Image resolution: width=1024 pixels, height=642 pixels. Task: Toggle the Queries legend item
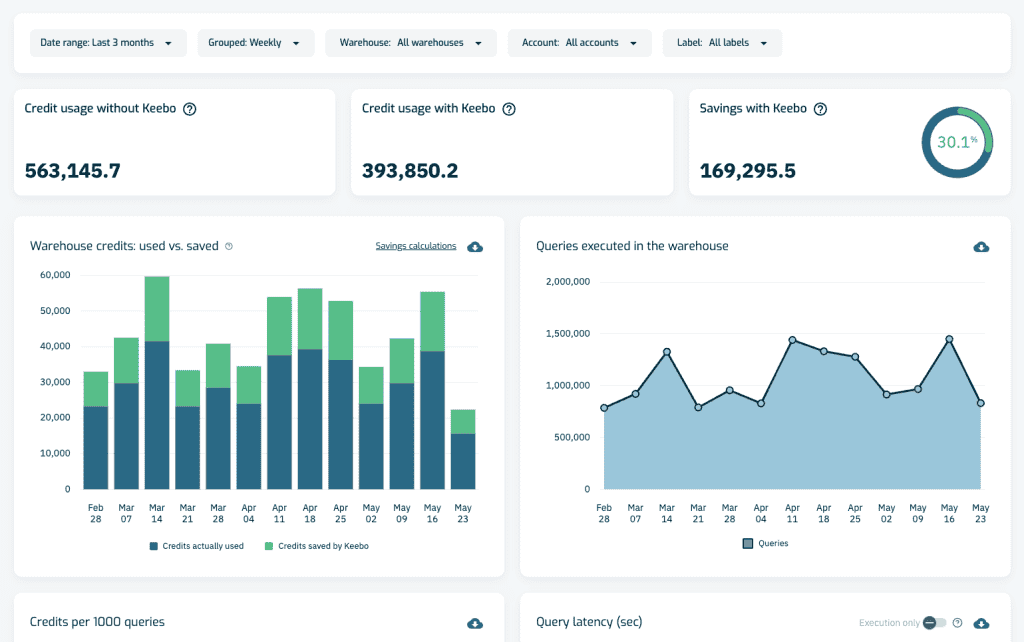pos(765,543)
